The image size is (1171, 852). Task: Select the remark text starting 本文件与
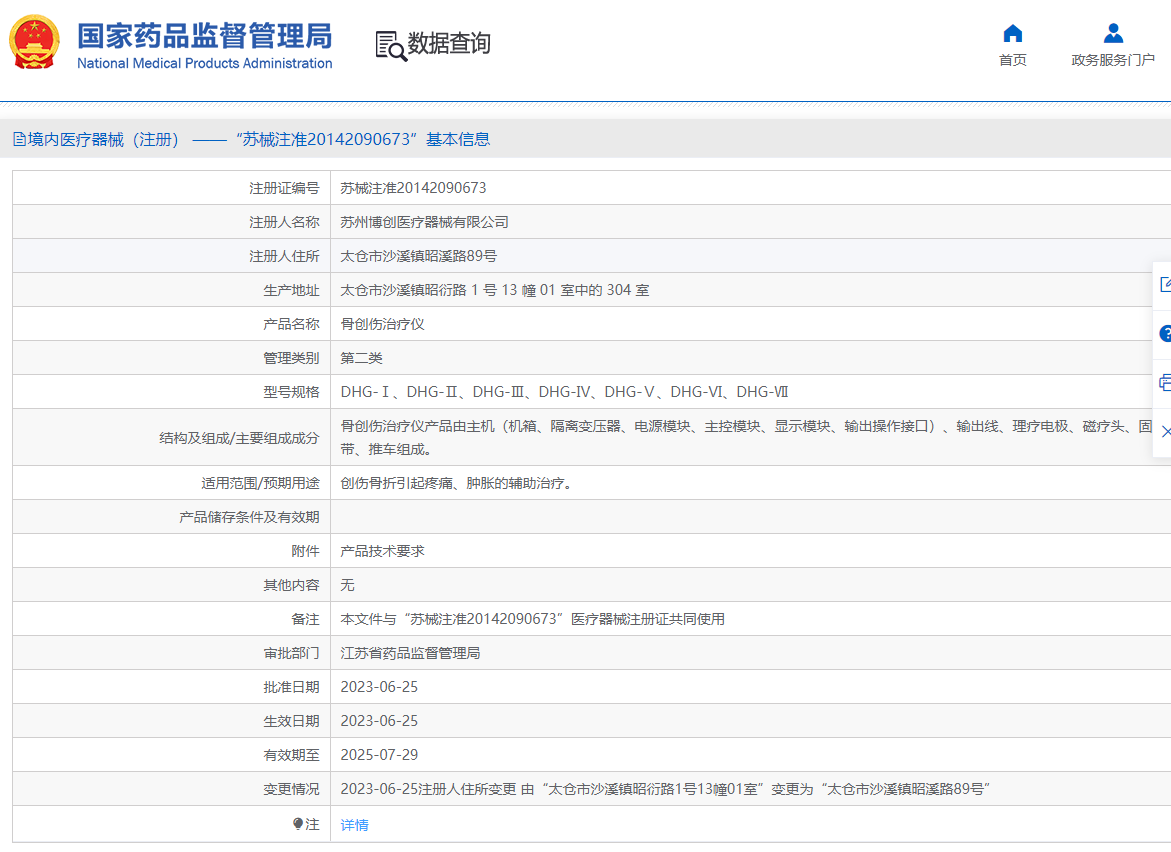[x=532, y=619]
